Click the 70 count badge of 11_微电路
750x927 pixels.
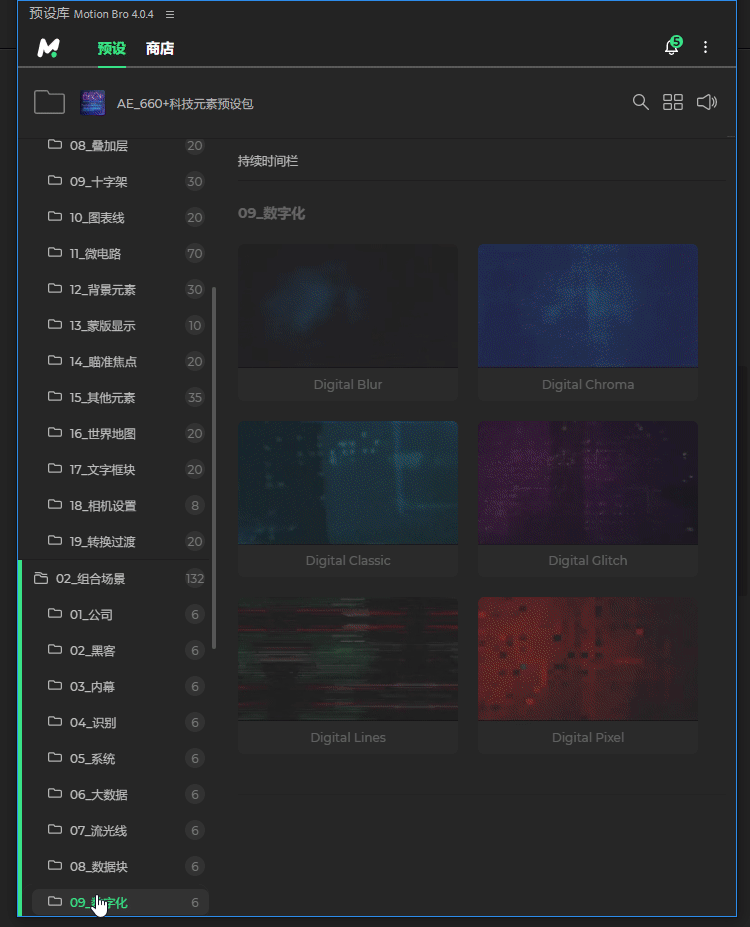pyautogui.click(x=194, y=254)
